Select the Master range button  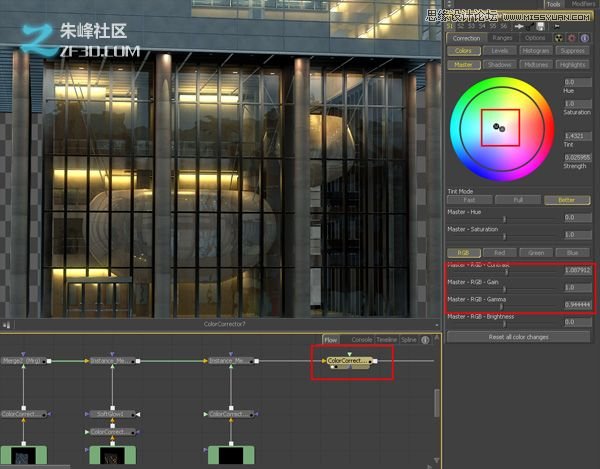[463, 65]
